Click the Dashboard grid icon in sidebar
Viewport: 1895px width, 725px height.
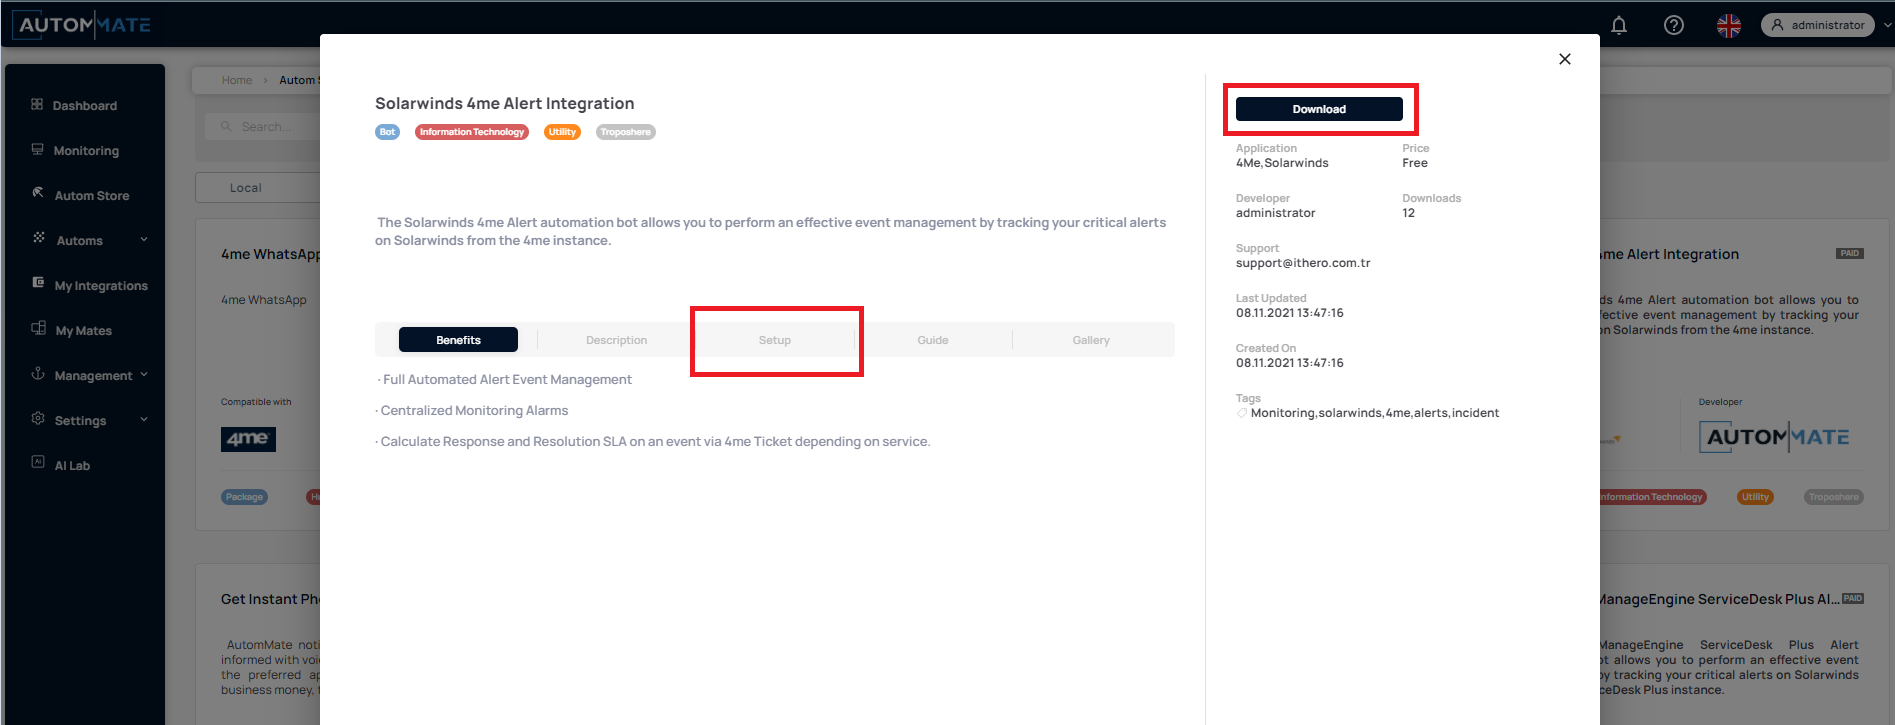coord(37,104)
